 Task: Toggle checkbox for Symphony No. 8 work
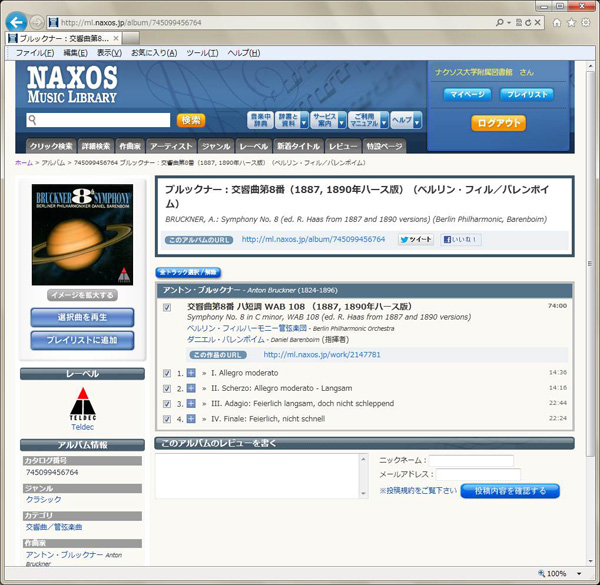pyautogui.click(x=167, y=308)
